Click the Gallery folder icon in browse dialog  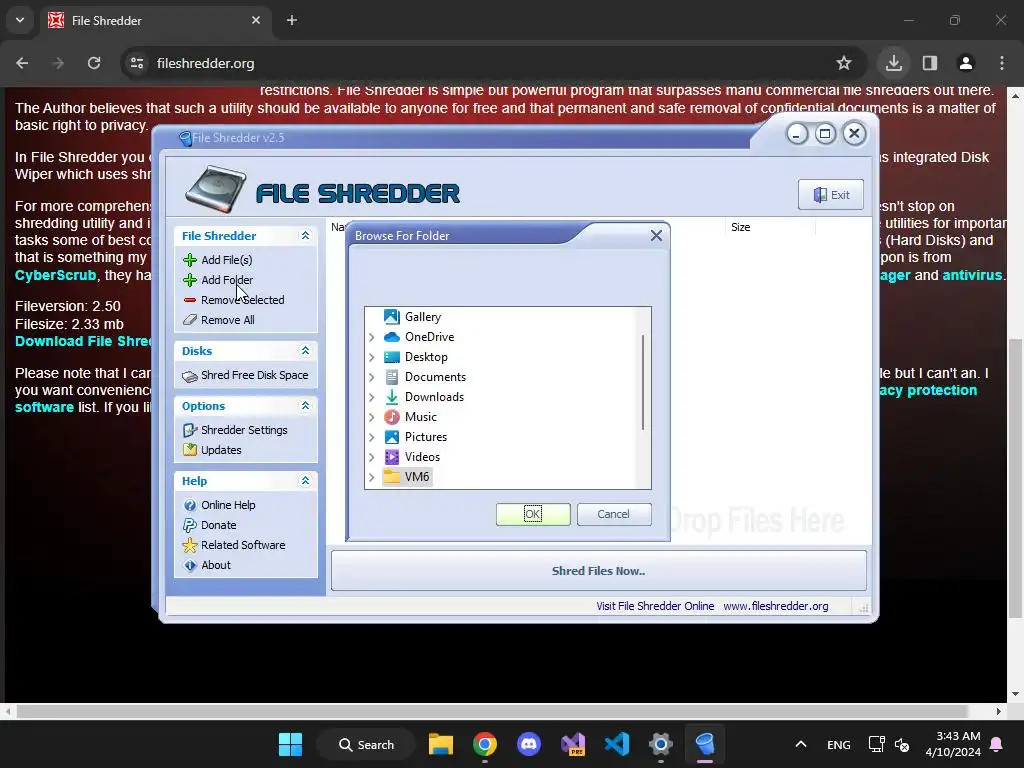(392, 317)
